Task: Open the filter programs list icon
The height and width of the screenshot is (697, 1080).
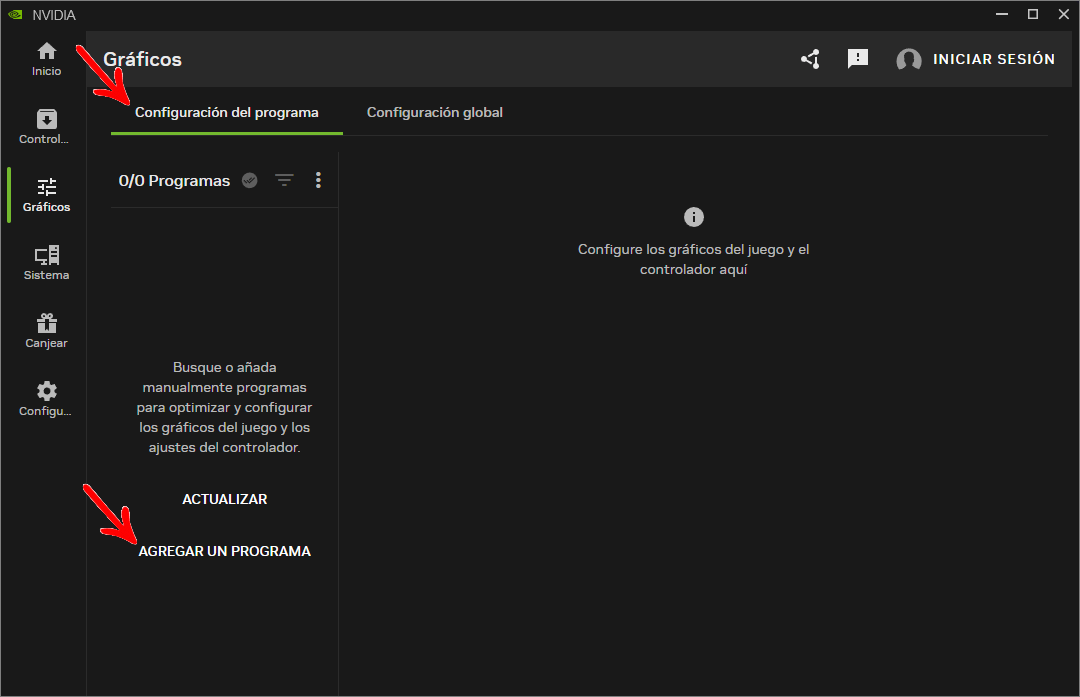Action: coord(284,180)
